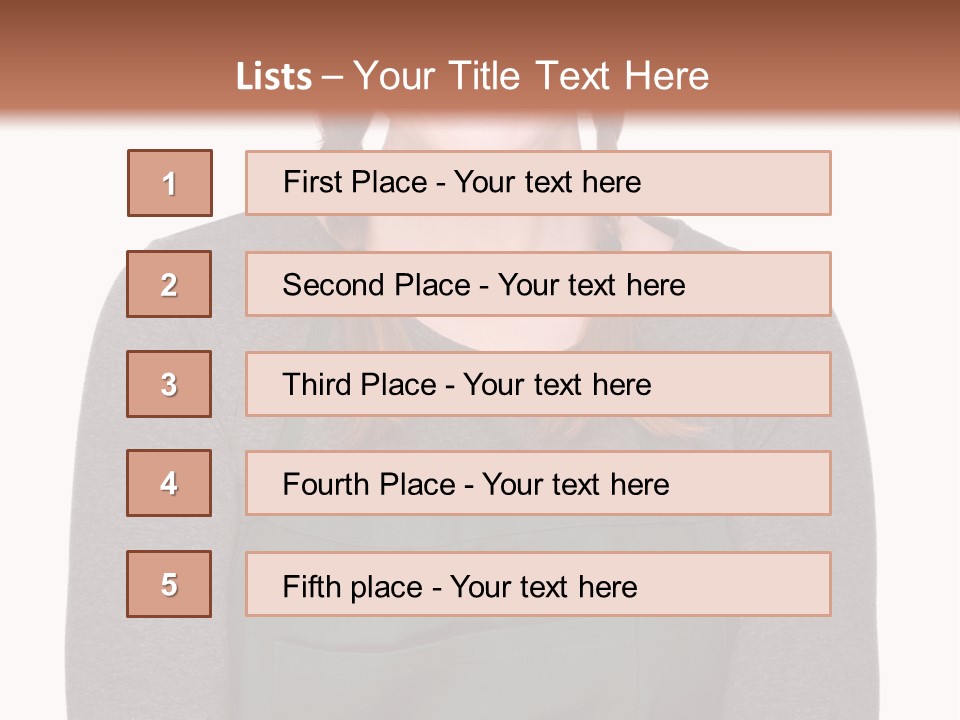Click the word 'Title' in the heading
The height and width of the screenshot is (720, 960).
click(485, 77)
